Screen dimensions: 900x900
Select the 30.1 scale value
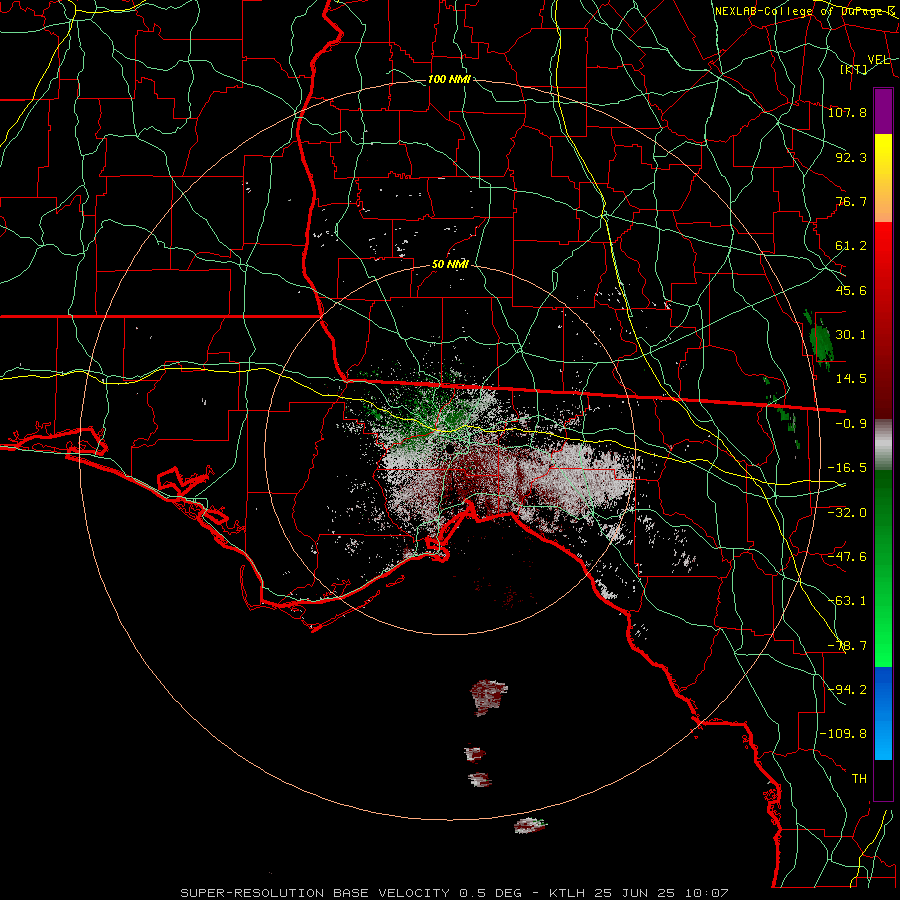pos(851,334)
